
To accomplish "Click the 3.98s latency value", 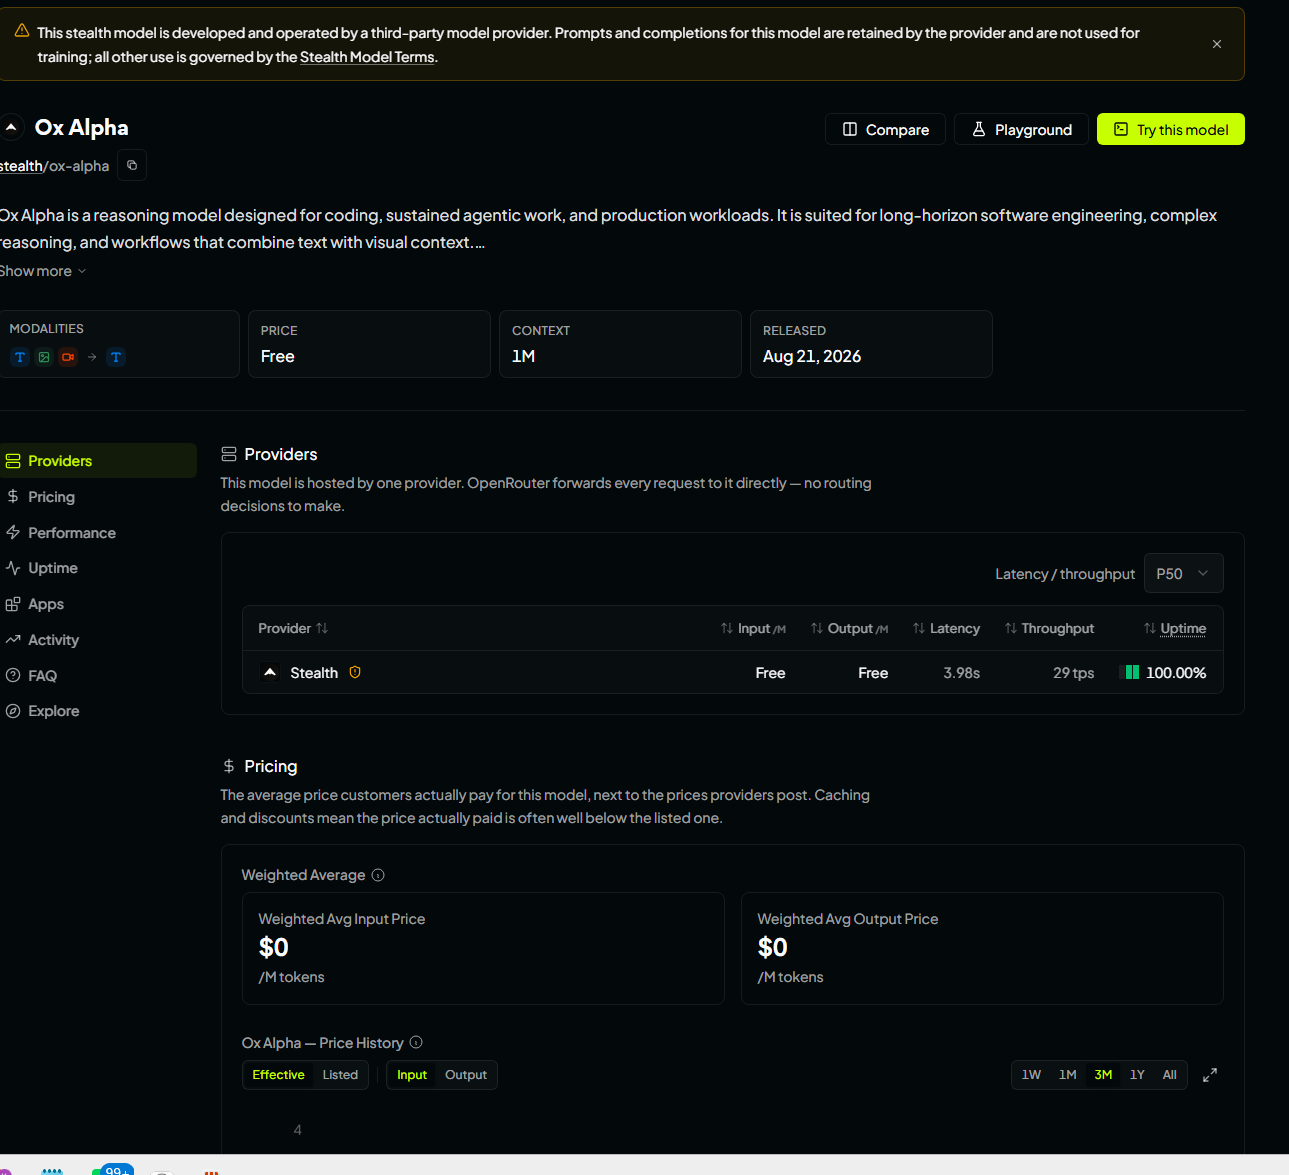I will pos(962,673).
